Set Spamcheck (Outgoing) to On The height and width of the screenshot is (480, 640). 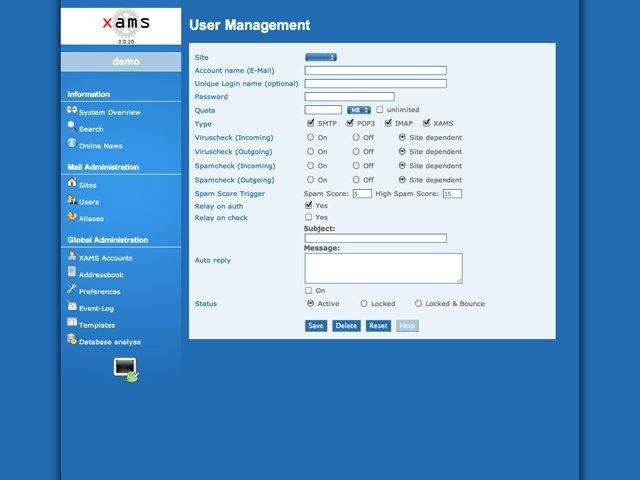point(311,180)
